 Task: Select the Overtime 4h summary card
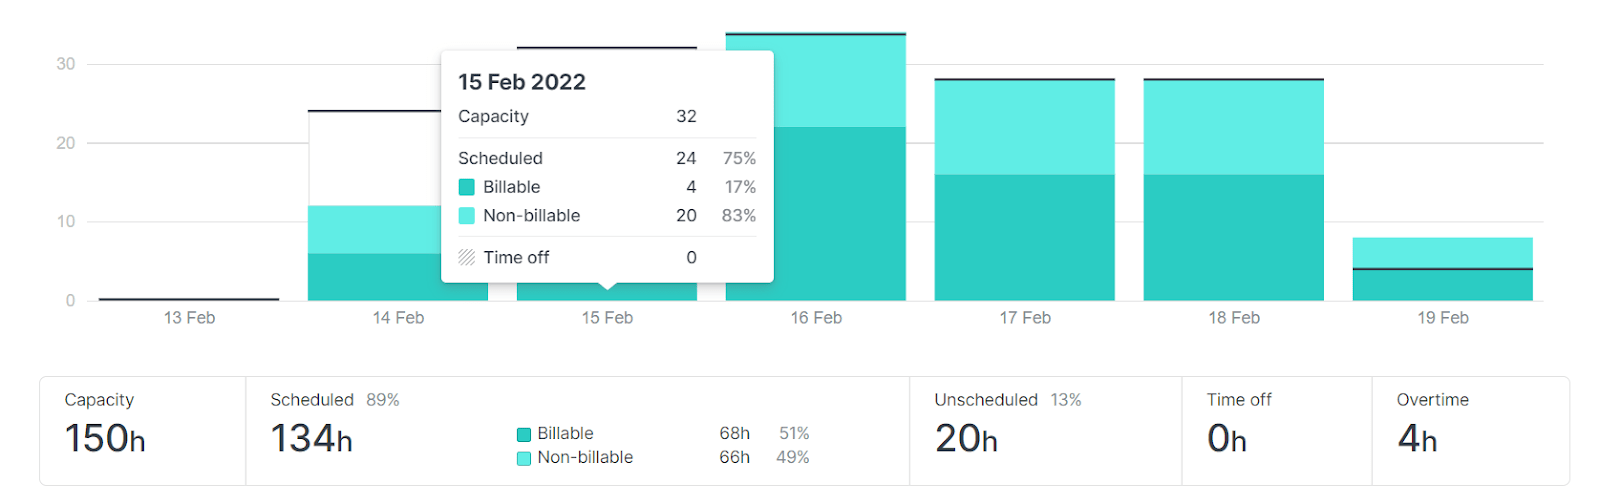click(1469, 431)
